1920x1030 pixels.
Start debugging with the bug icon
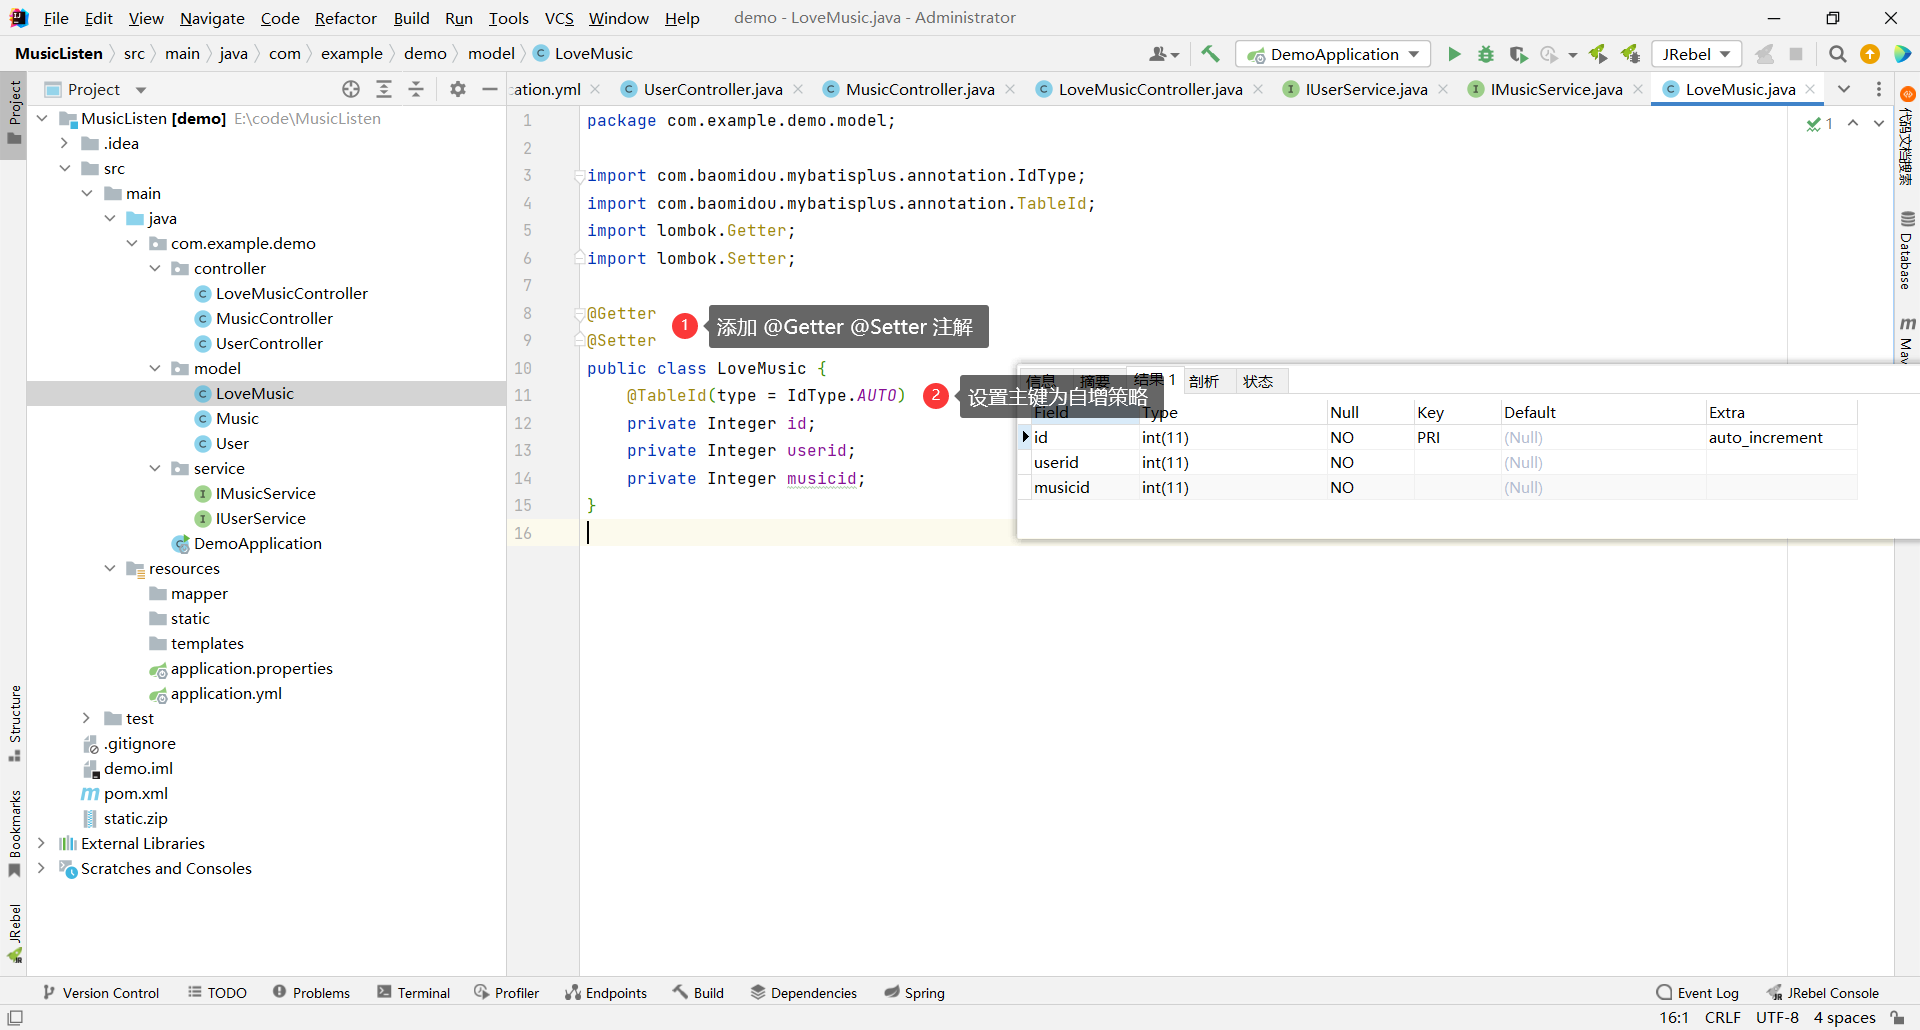tap(1486, 54)
